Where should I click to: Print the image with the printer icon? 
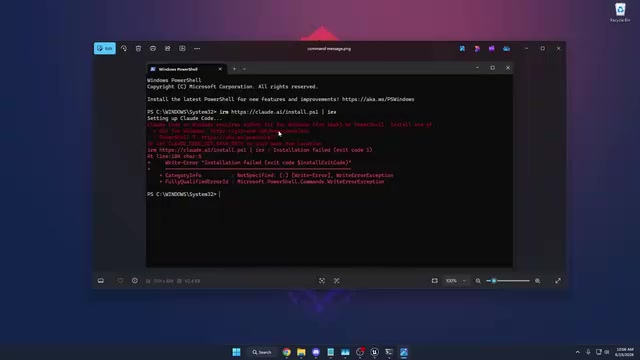tap(153, 49)
